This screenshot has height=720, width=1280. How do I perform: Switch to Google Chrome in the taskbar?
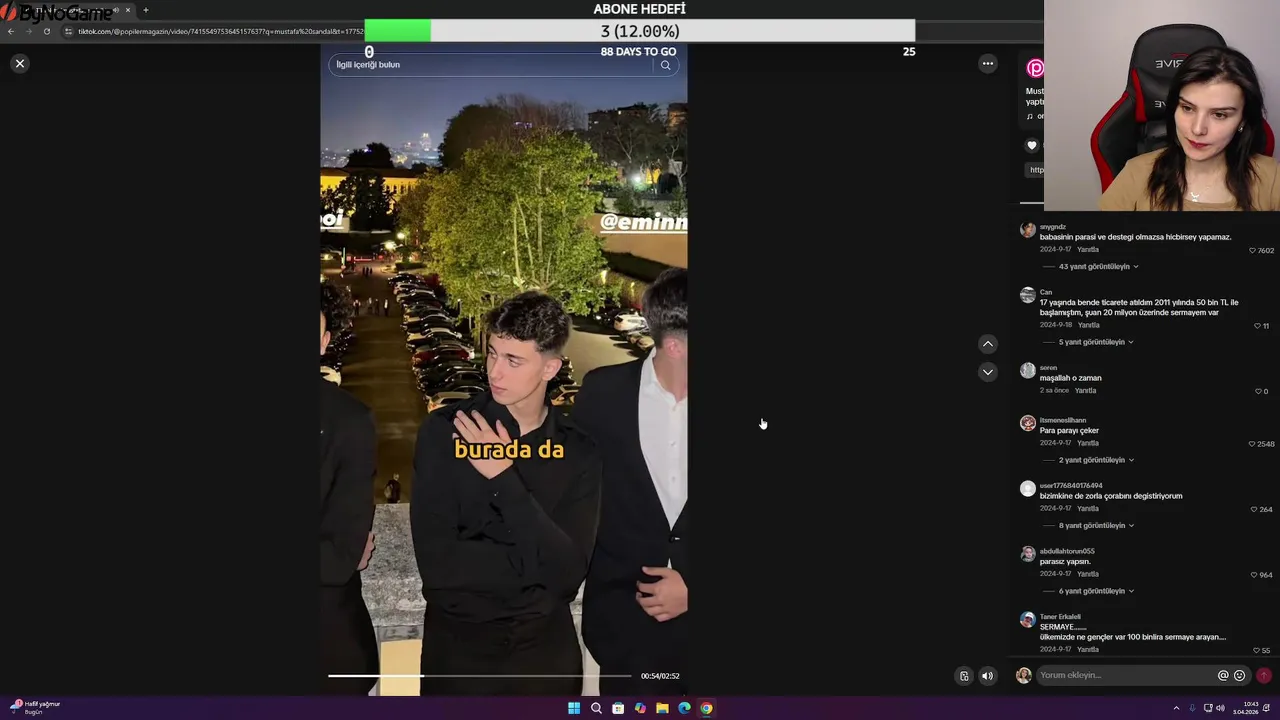(x=706, y=708)
